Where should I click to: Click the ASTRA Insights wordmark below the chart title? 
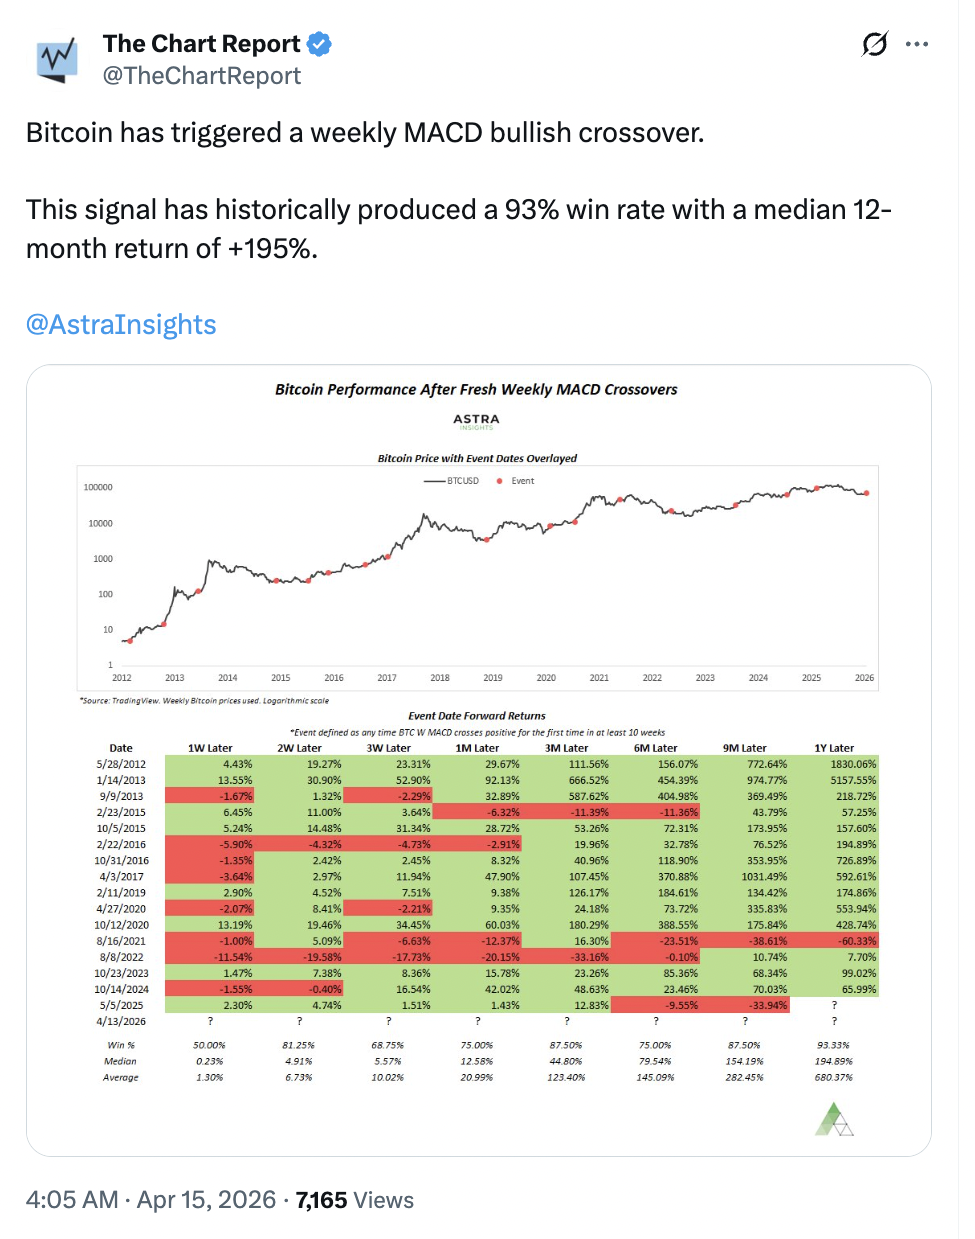pyautogui.click(x=477, y=419)
